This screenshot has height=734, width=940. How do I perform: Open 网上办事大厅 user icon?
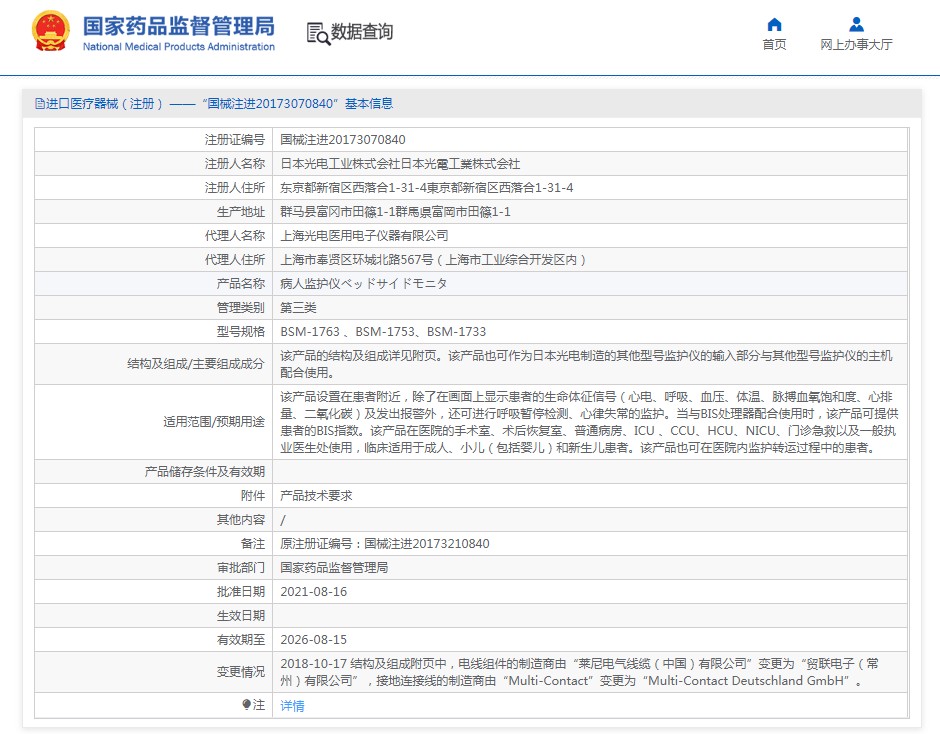click(856, 25)
